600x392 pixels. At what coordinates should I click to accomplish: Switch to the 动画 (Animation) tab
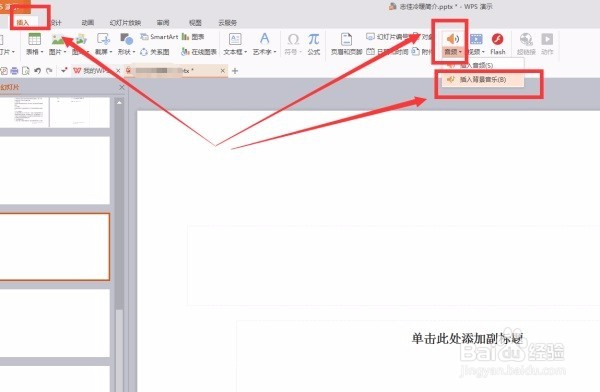pos(88,23)
